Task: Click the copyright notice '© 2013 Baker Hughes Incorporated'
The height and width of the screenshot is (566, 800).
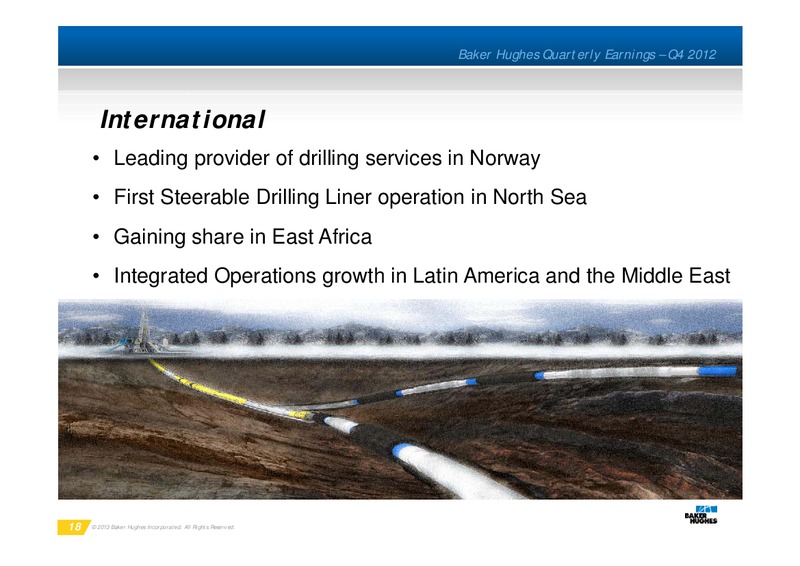Action: click(x=137, y=527)
